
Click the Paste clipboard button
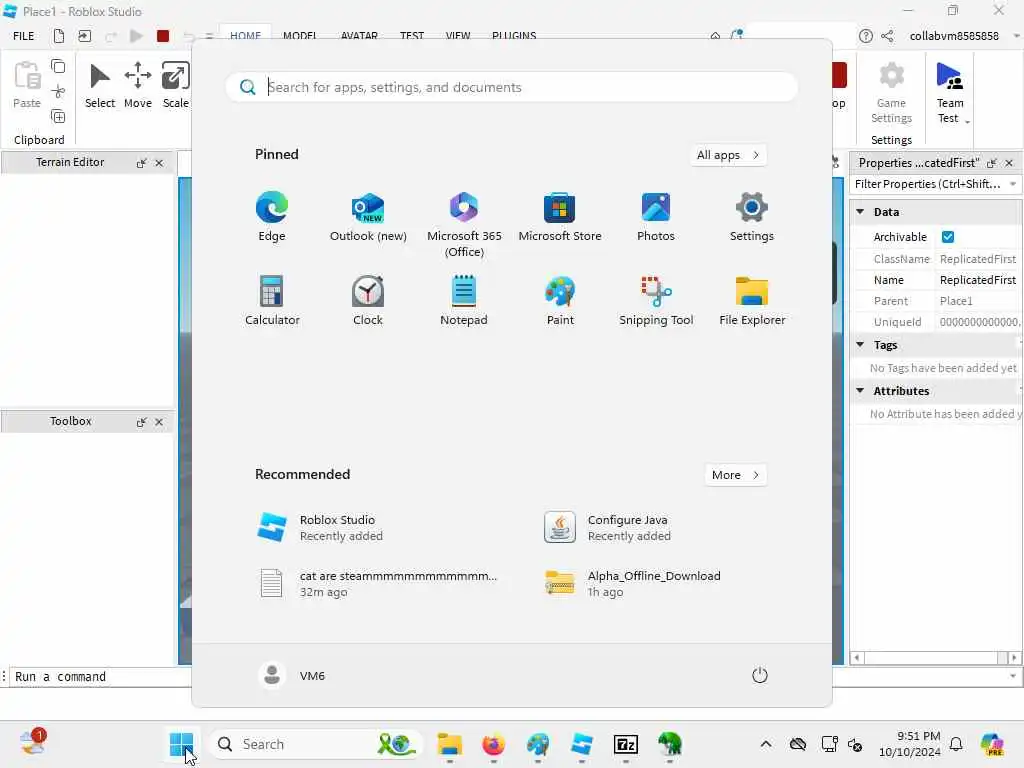click(x=27, y=85)
